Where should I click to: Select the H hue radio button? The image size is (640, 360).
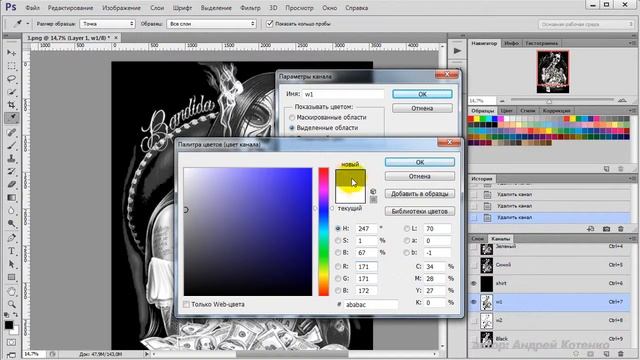[338, 229]
